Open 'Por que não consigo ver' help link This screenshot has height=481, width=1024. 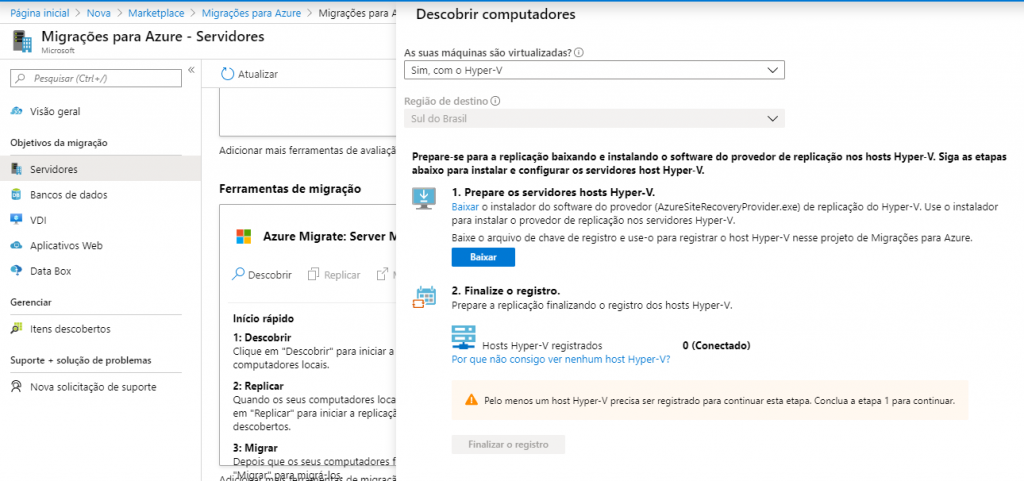pyautogui.click(x=560, y=359)
